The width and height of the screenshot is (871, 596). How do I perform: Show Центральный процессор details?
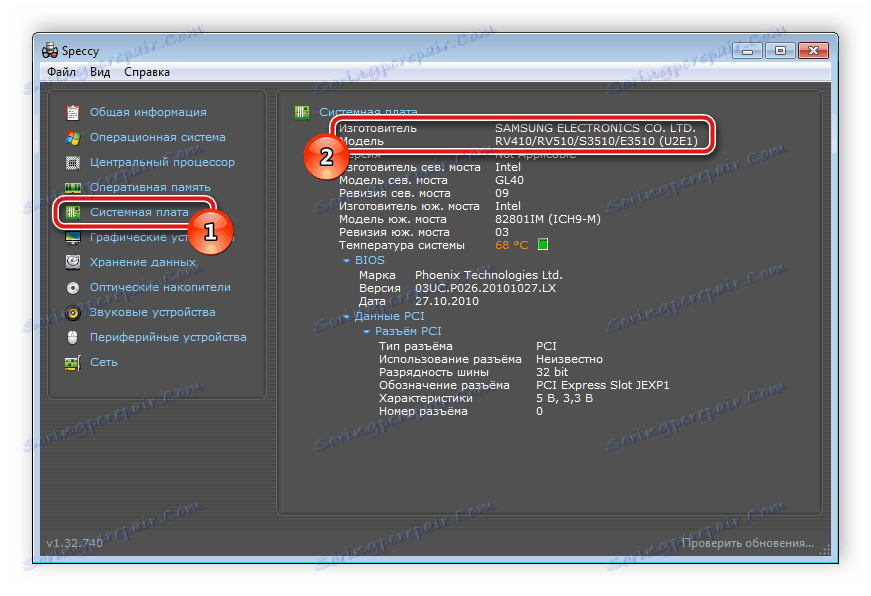coord(162,162)
